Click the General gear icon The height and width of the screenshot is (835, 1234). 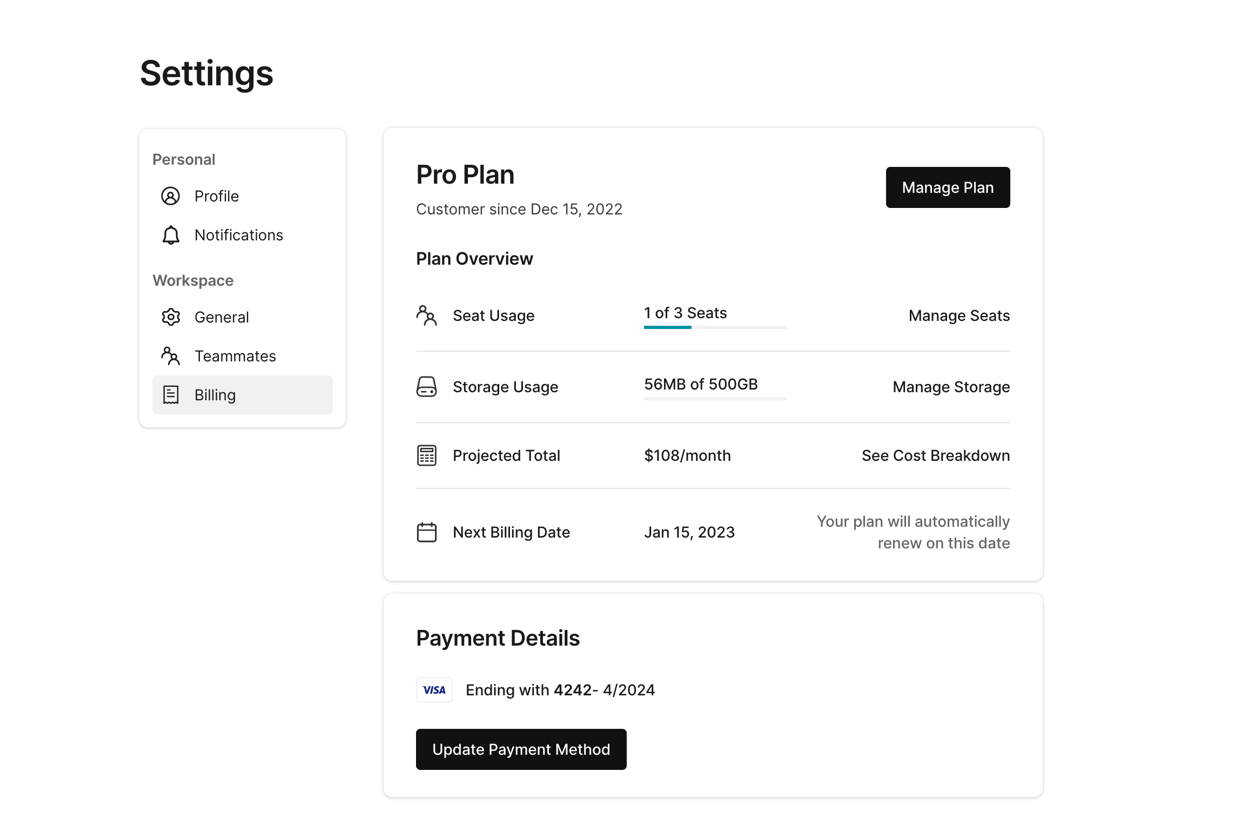(x=171, y=317)
